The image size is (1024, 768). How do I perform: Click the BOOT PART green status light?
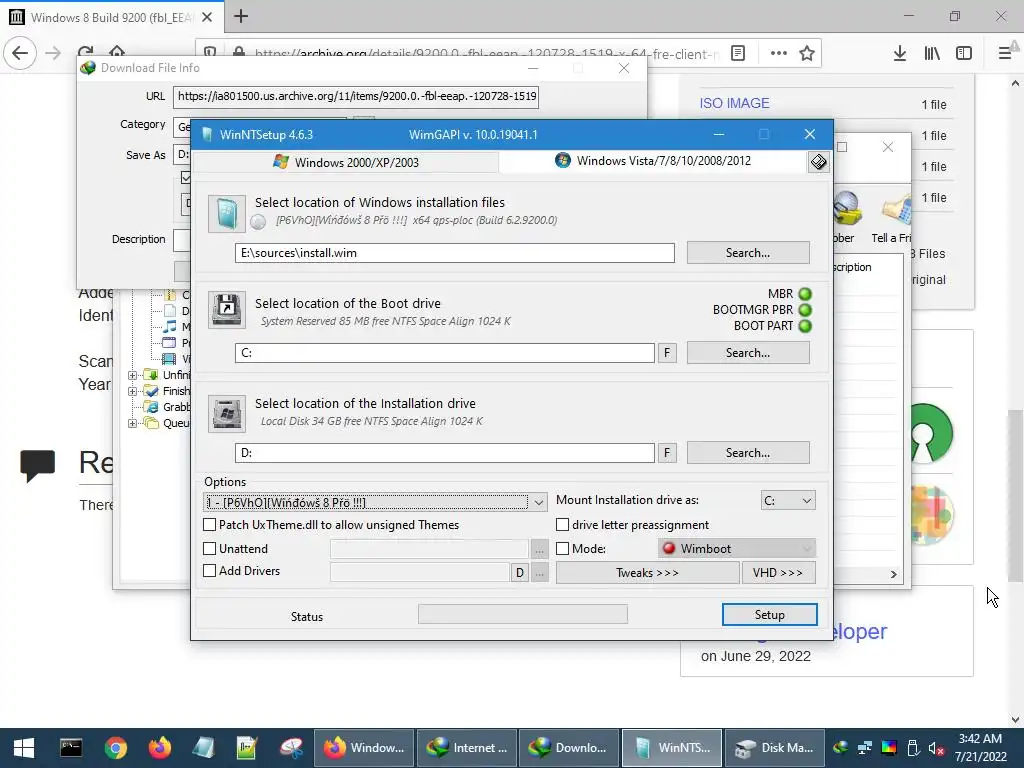point(805,326)
